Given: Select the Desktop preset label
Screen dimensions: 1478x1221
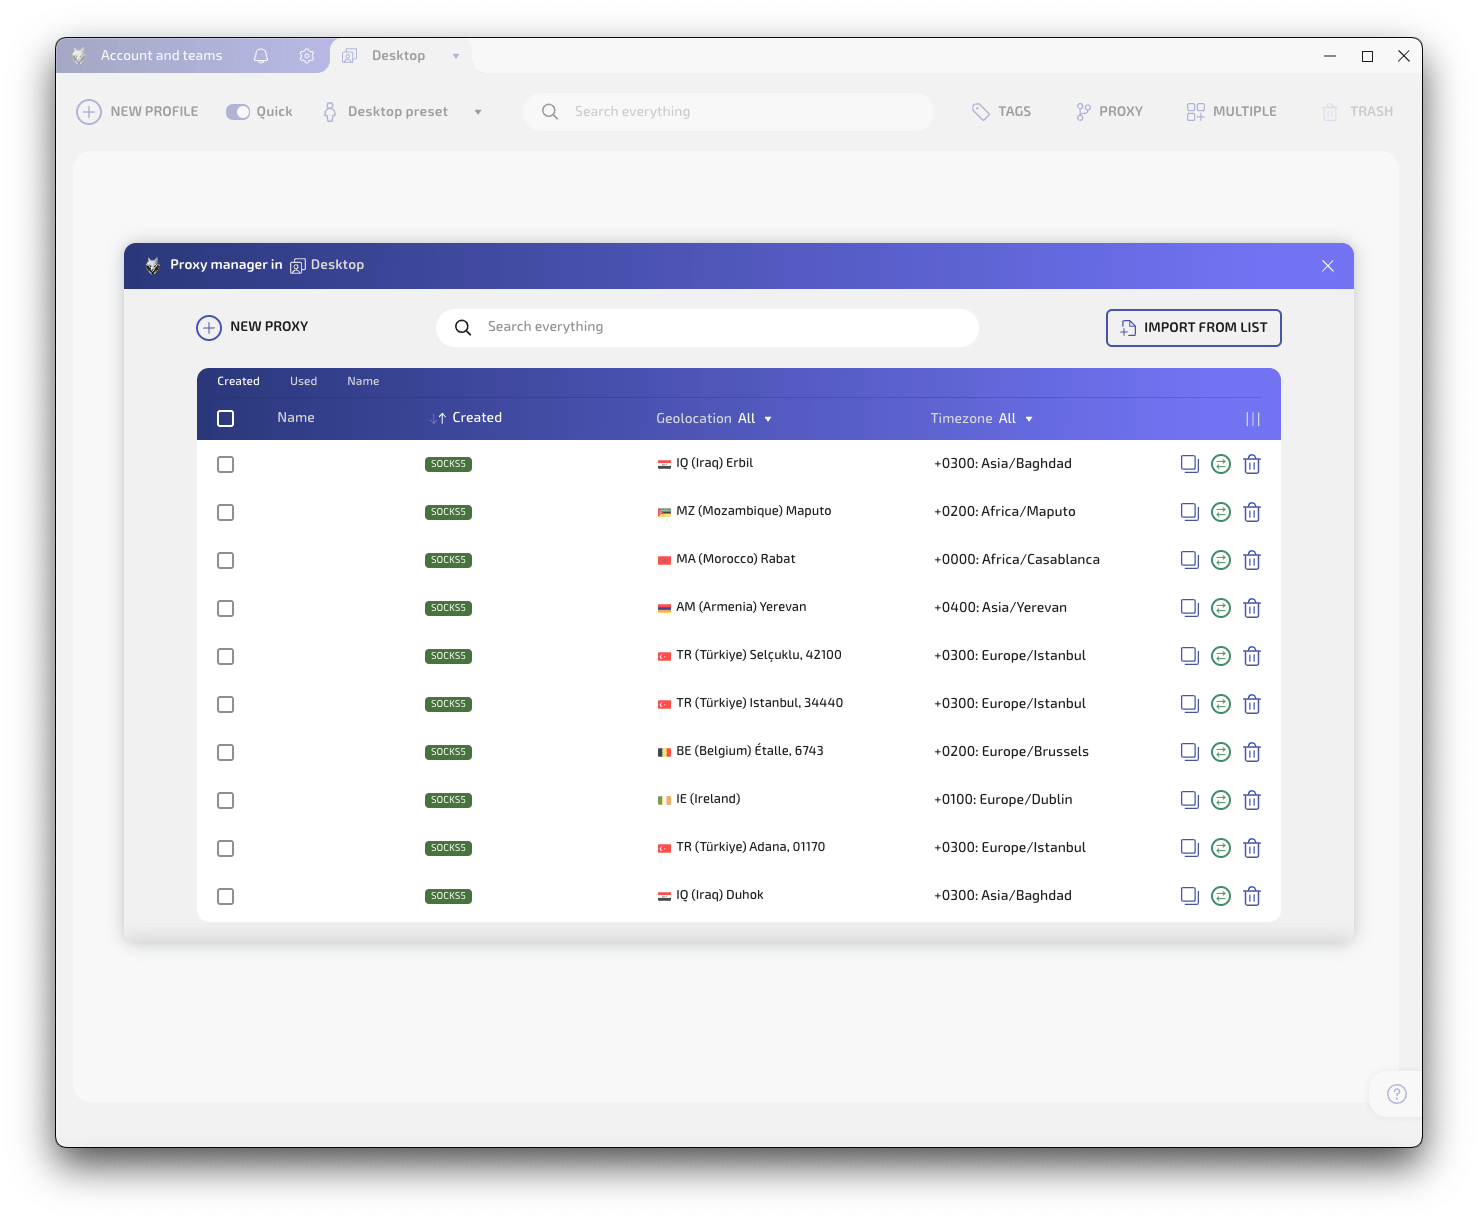Looking at the screenshot, I should pyautogui.click(x=397, y=112).
